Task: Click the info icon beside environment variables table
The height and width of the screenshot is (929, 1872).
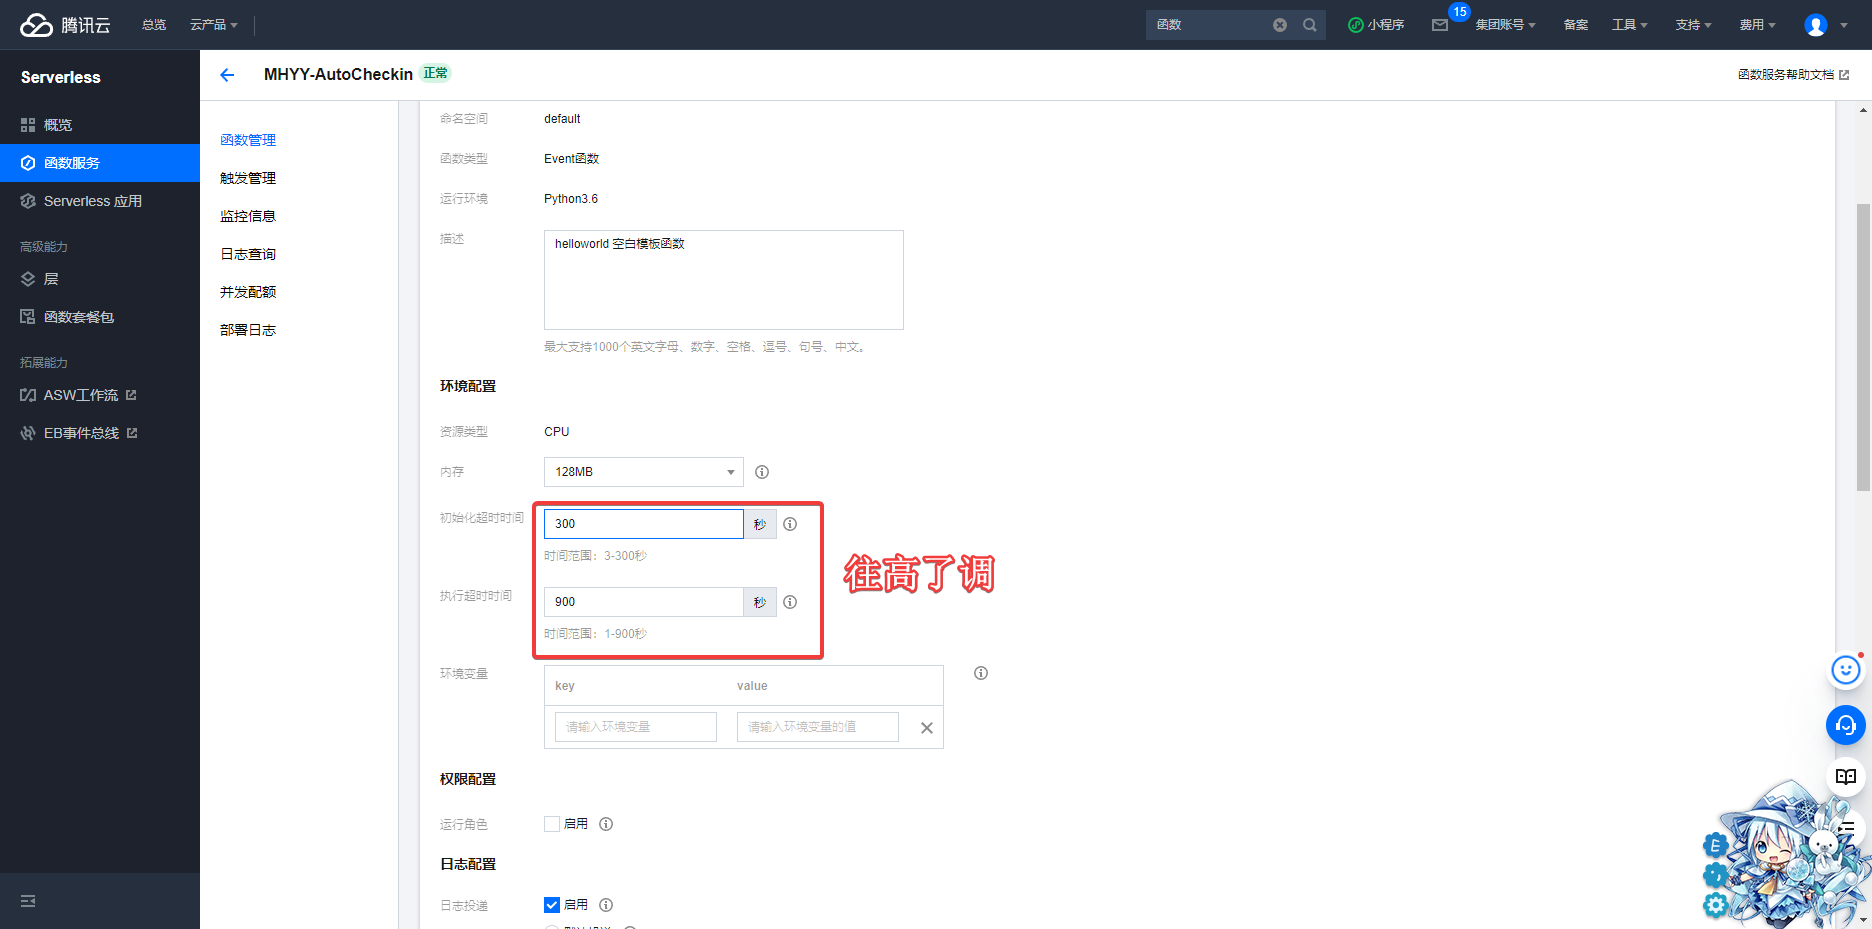Action: tap(981, 673)
